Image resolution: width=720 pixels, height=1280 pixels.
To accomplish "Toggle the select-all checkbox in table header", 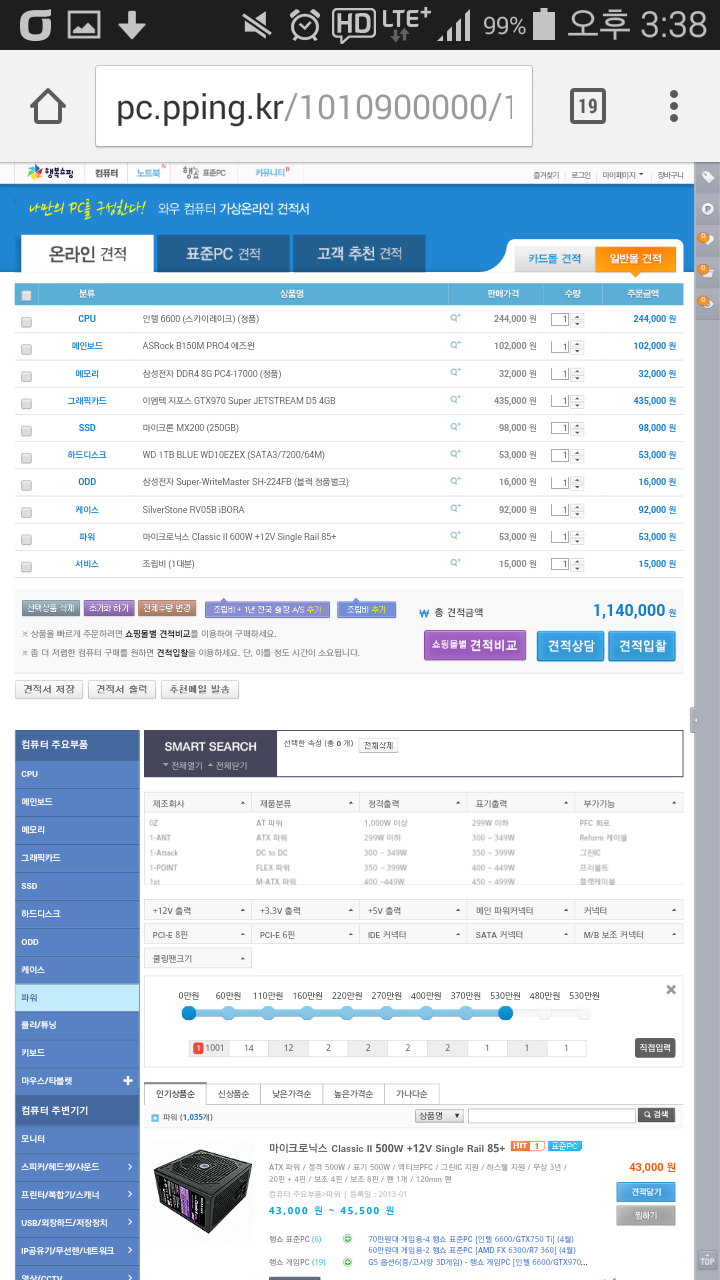I will coord(26,295).
